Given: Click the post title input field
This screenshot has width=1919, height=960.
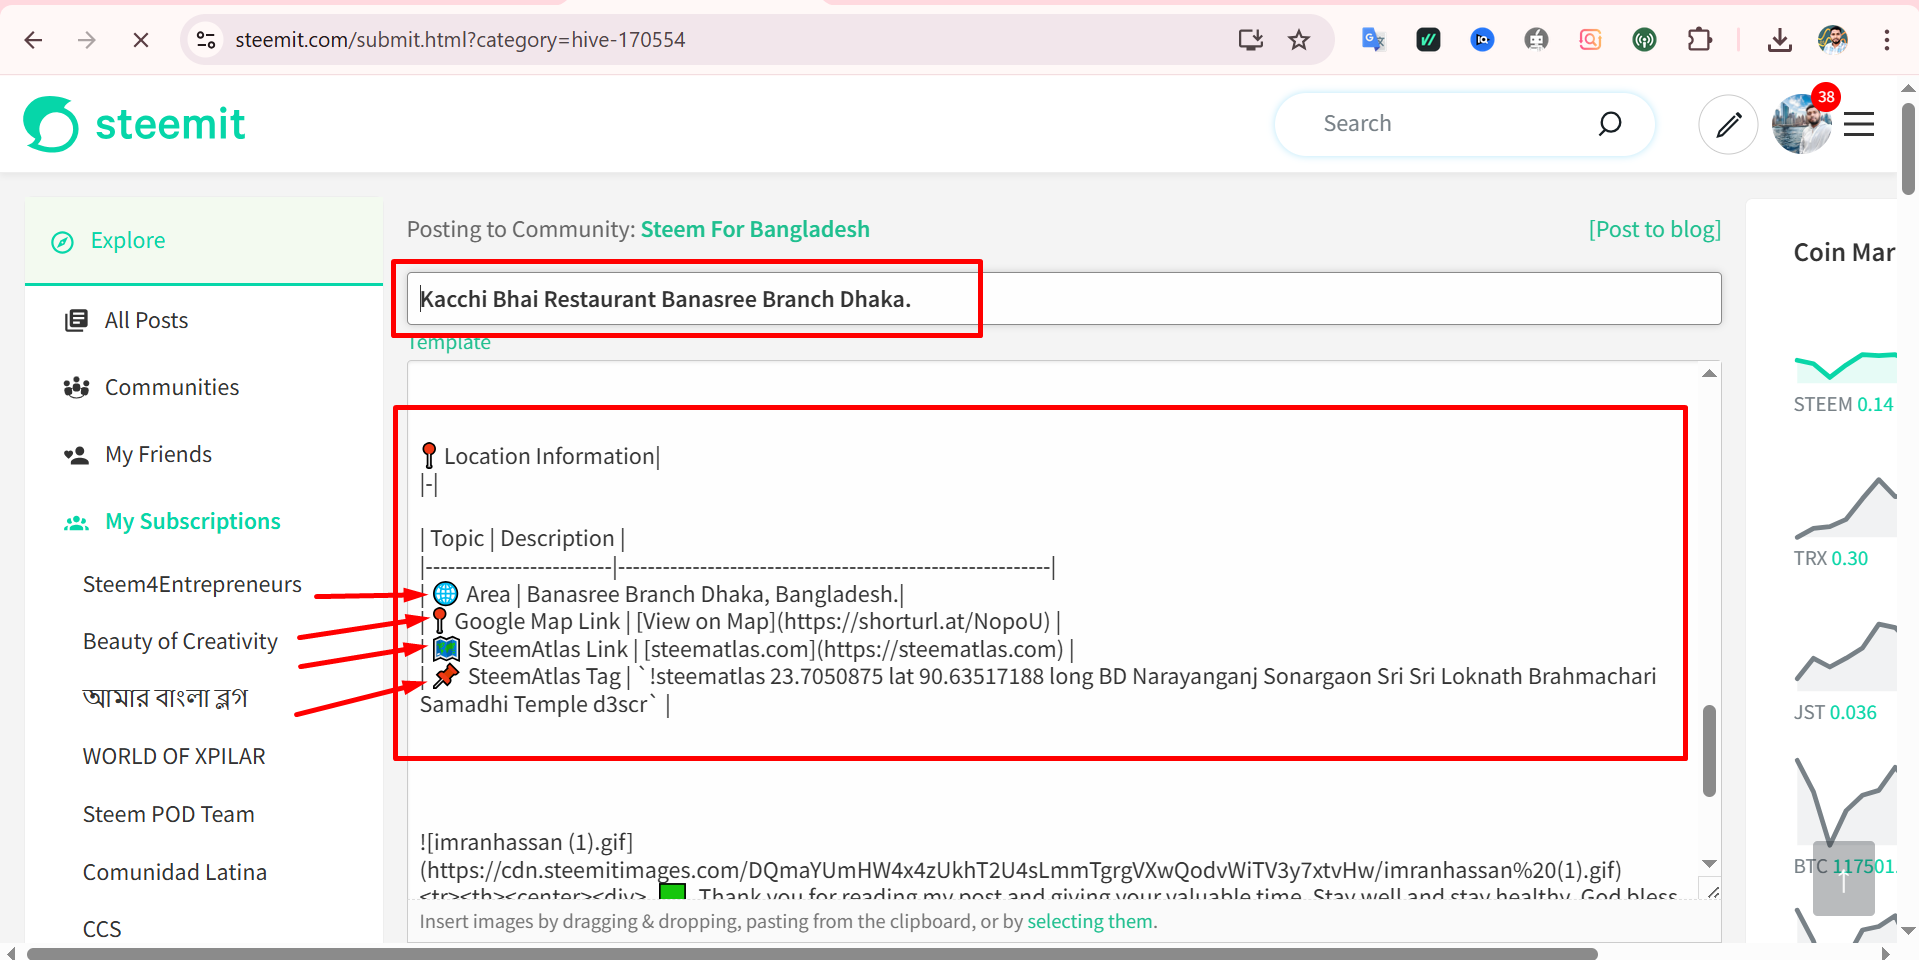Looking at the screenshot, I should [x=1064, y=298].
